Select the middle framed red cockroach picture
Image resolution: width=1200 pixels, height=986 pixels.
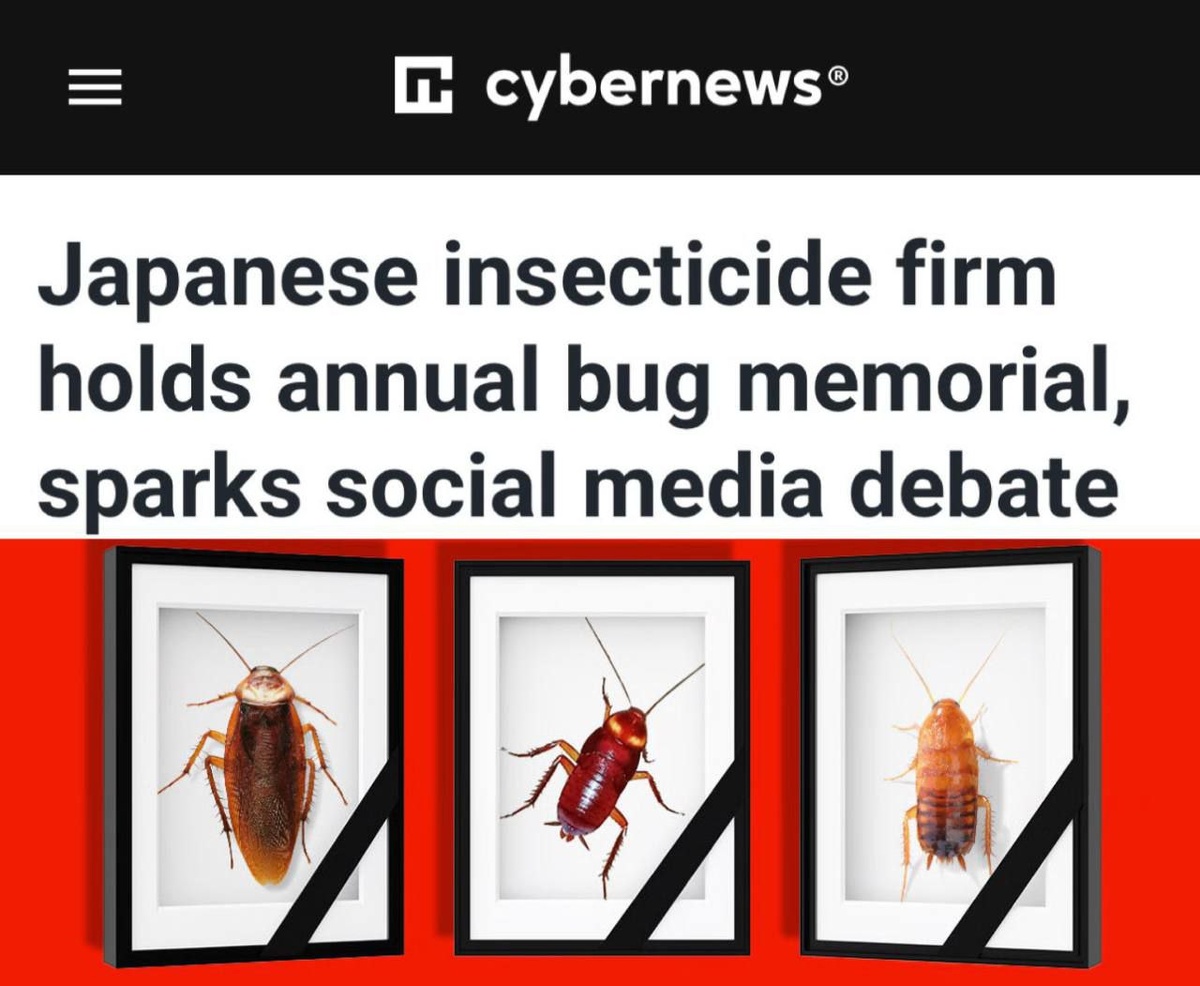[x=602, y=757]
